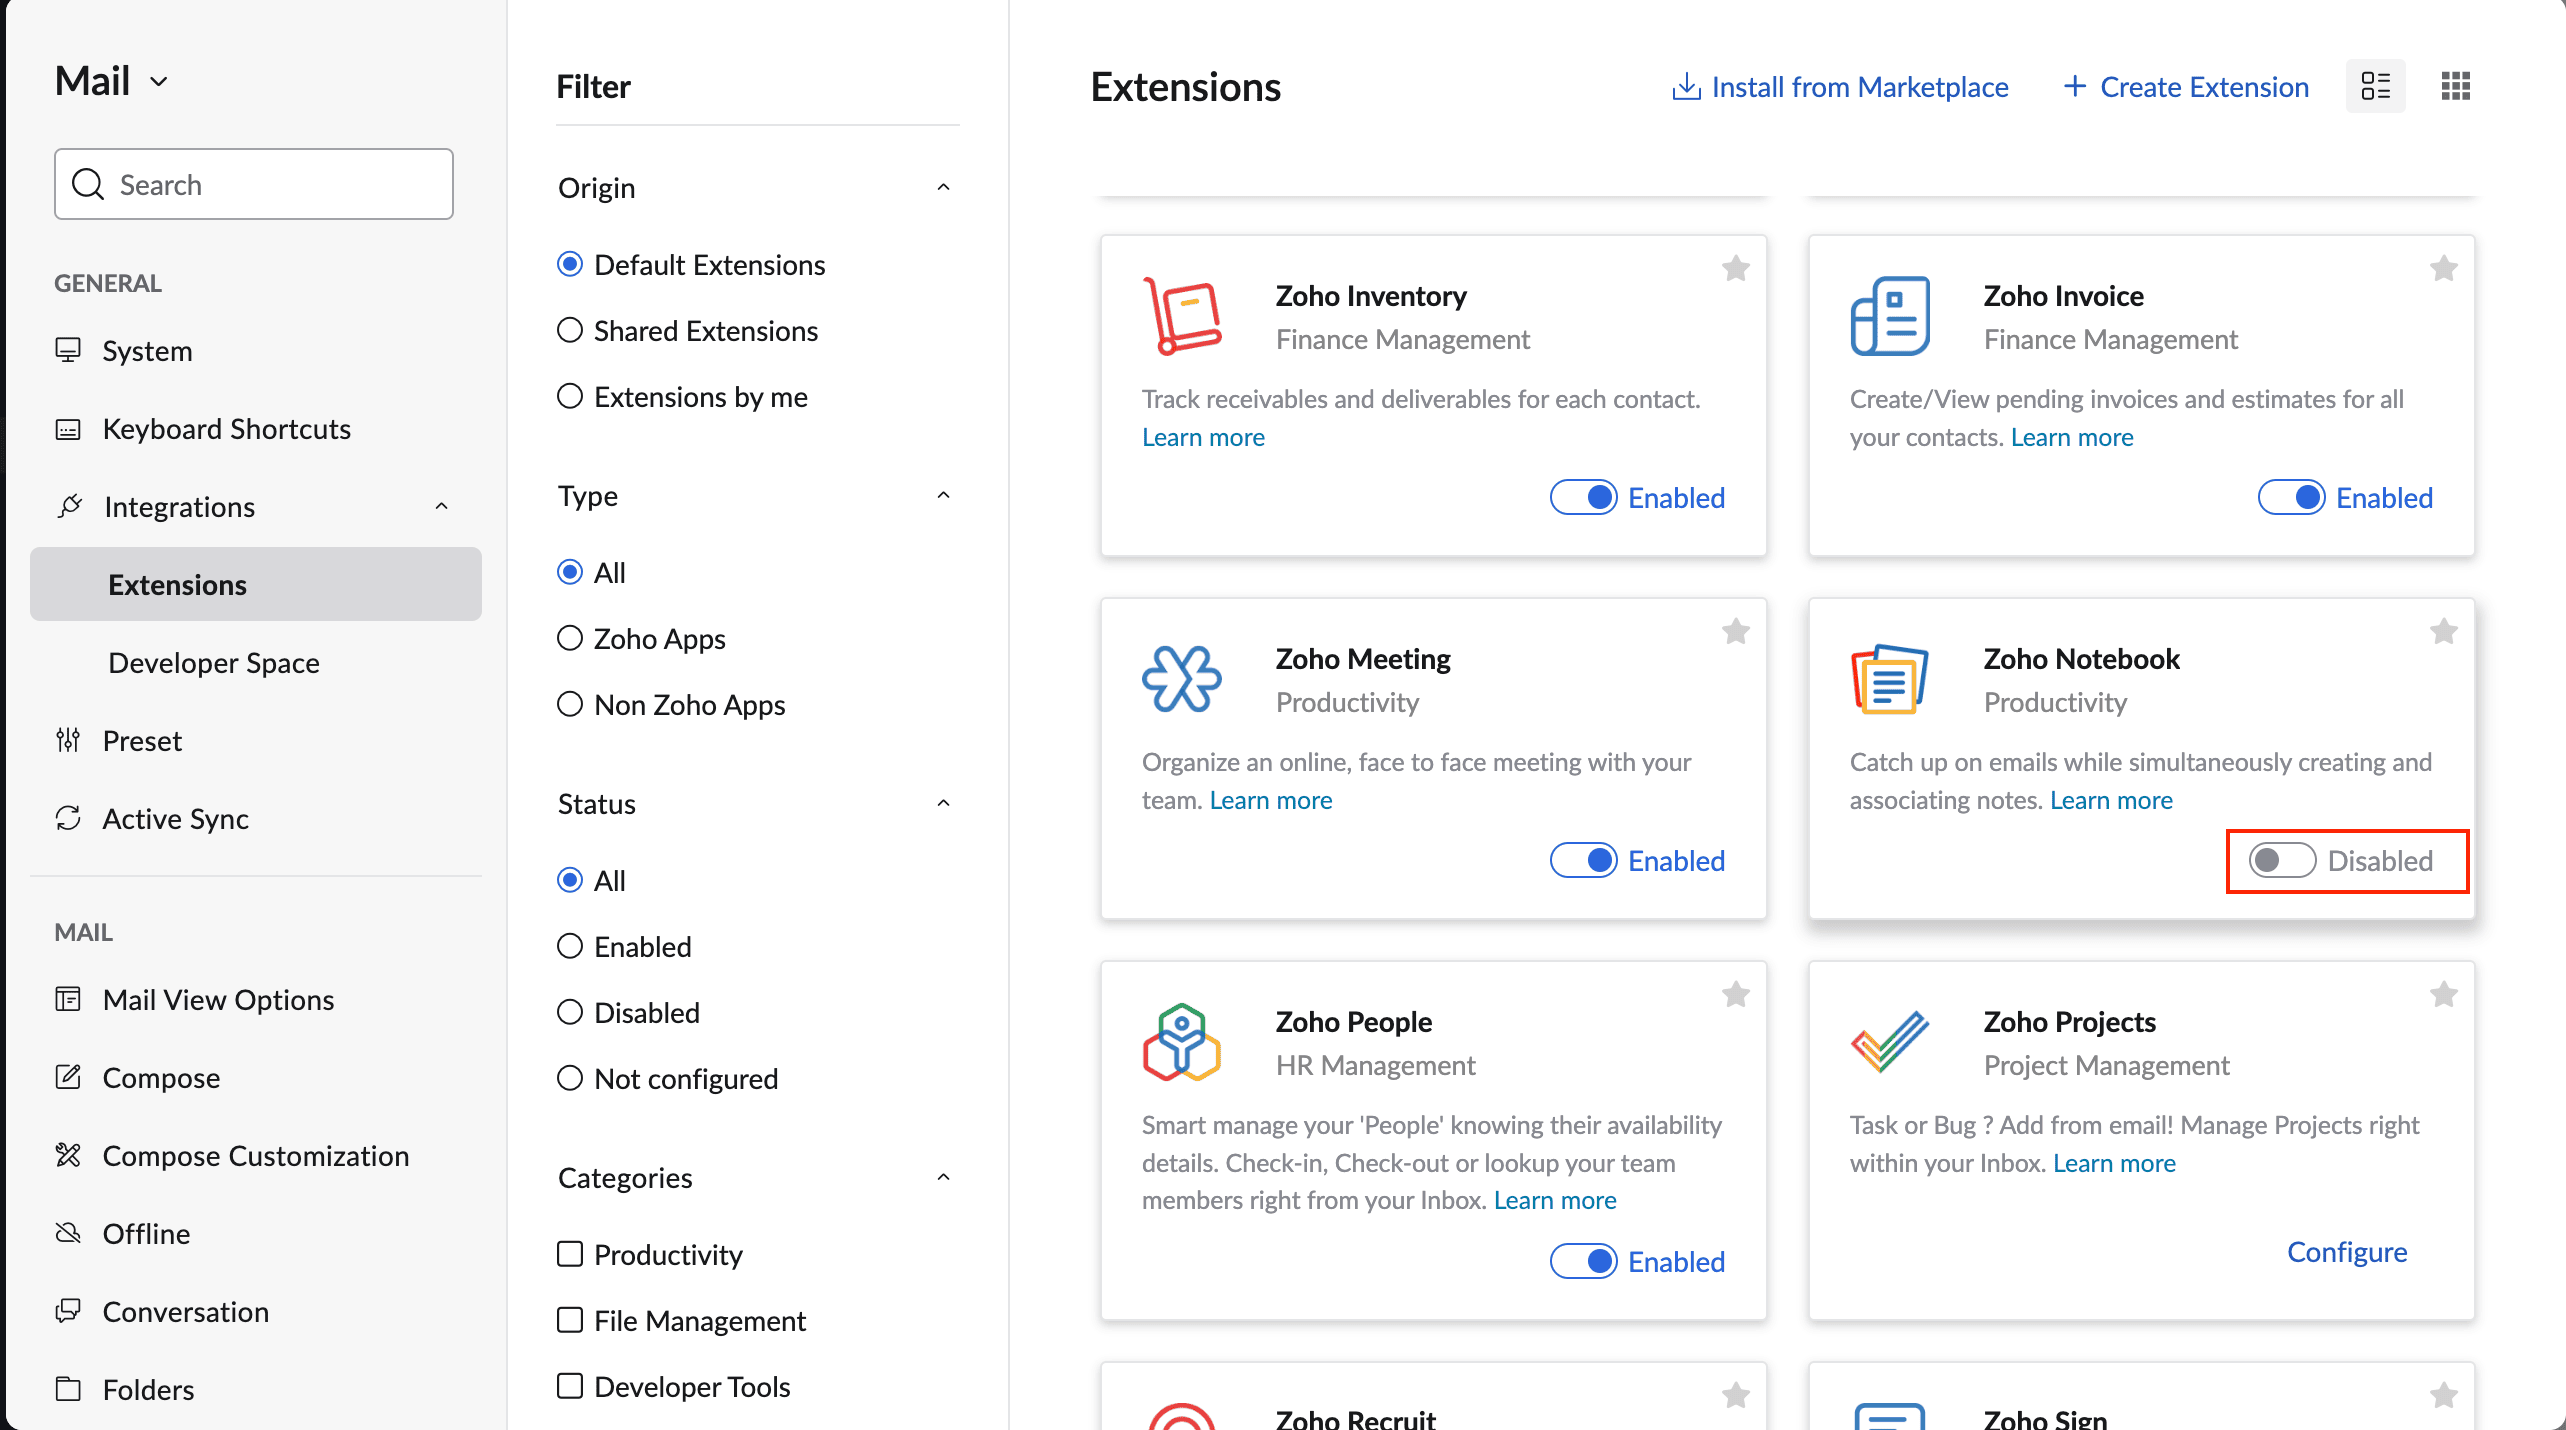Enable the Zoho Notebook toggle

click(x=2282, y=860)
